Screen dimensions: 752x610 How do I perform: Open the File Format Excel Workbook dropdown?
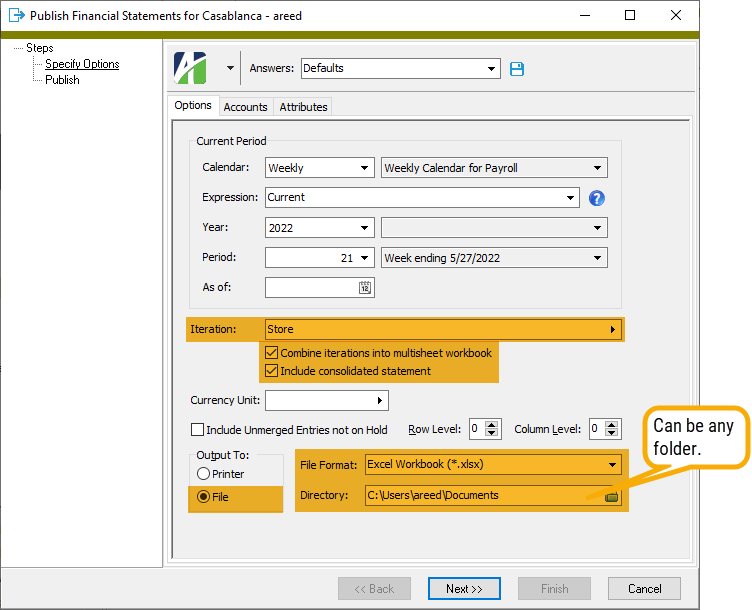click(612, 465)
